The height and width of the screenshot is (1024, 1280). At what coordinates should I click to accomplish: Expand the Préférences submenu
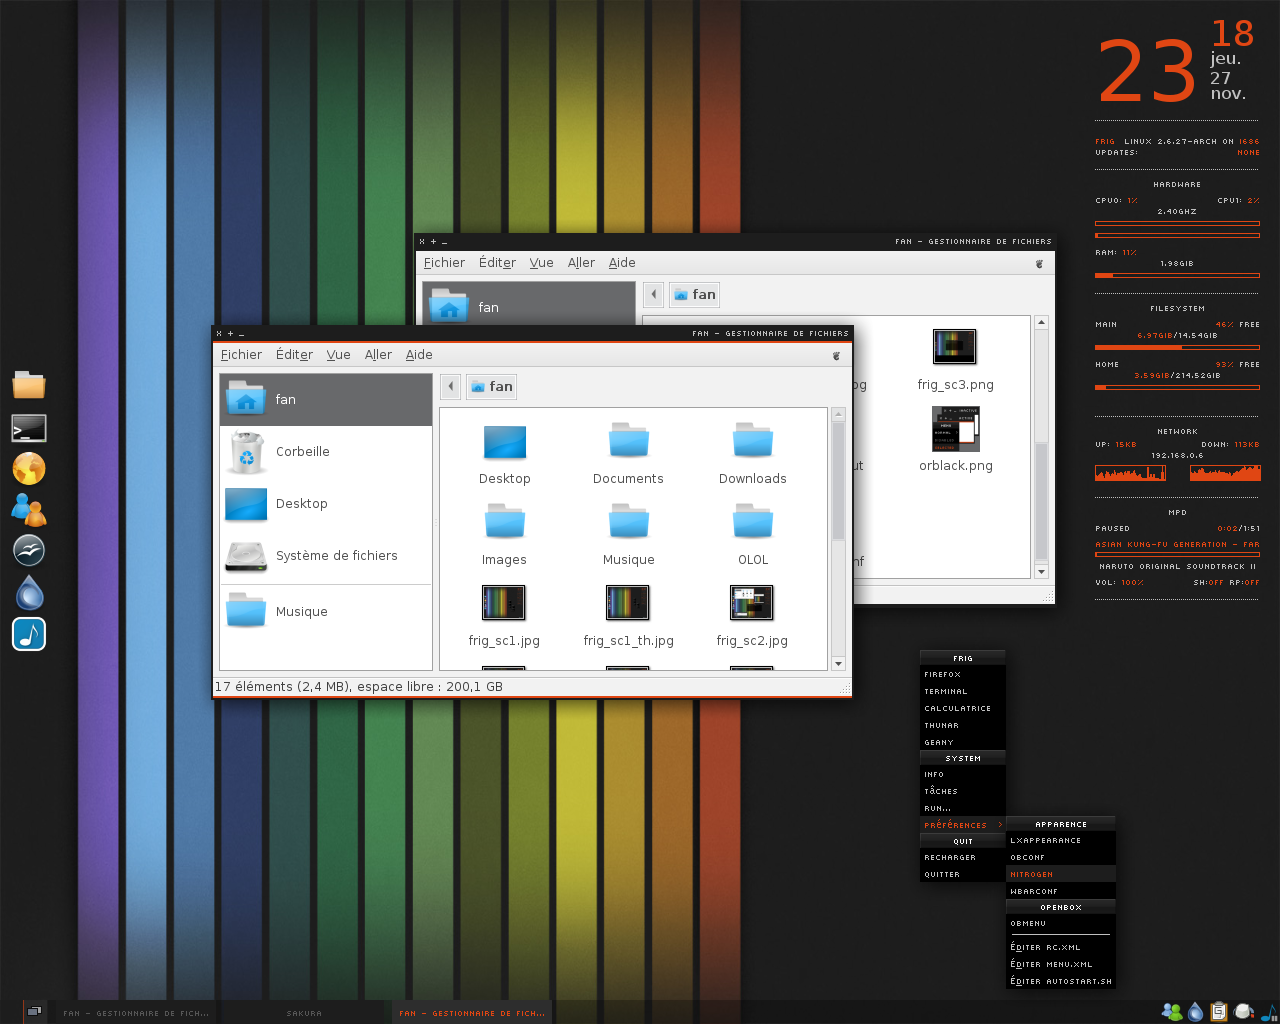963,825
